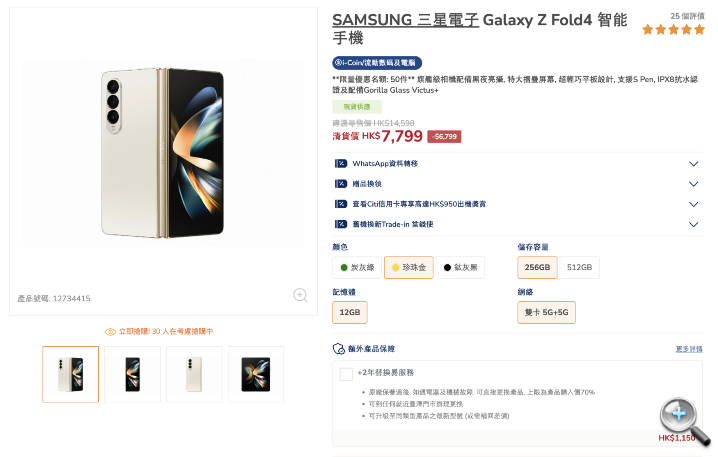Pick the 炭灰綠 green color swatch
This screenshot has width=718, height=457.
(355, 267)
